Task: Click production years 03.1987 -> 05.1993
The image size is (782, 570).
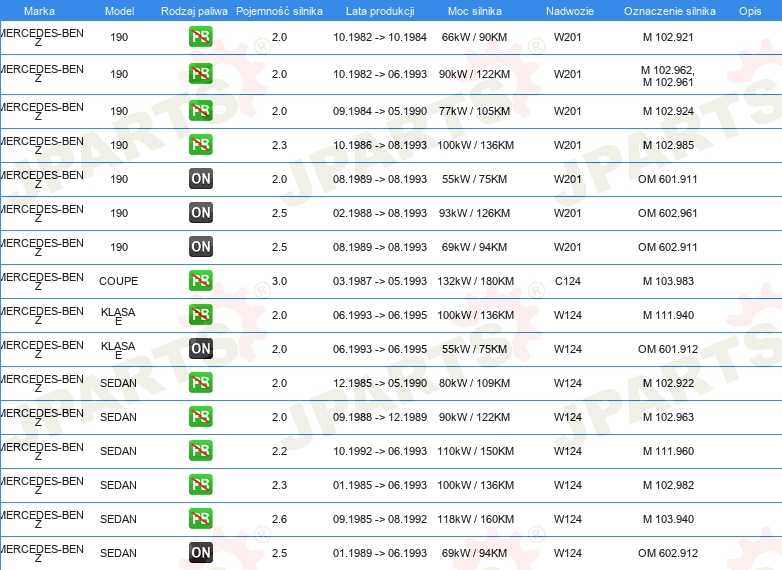Action: pos(380,281)
